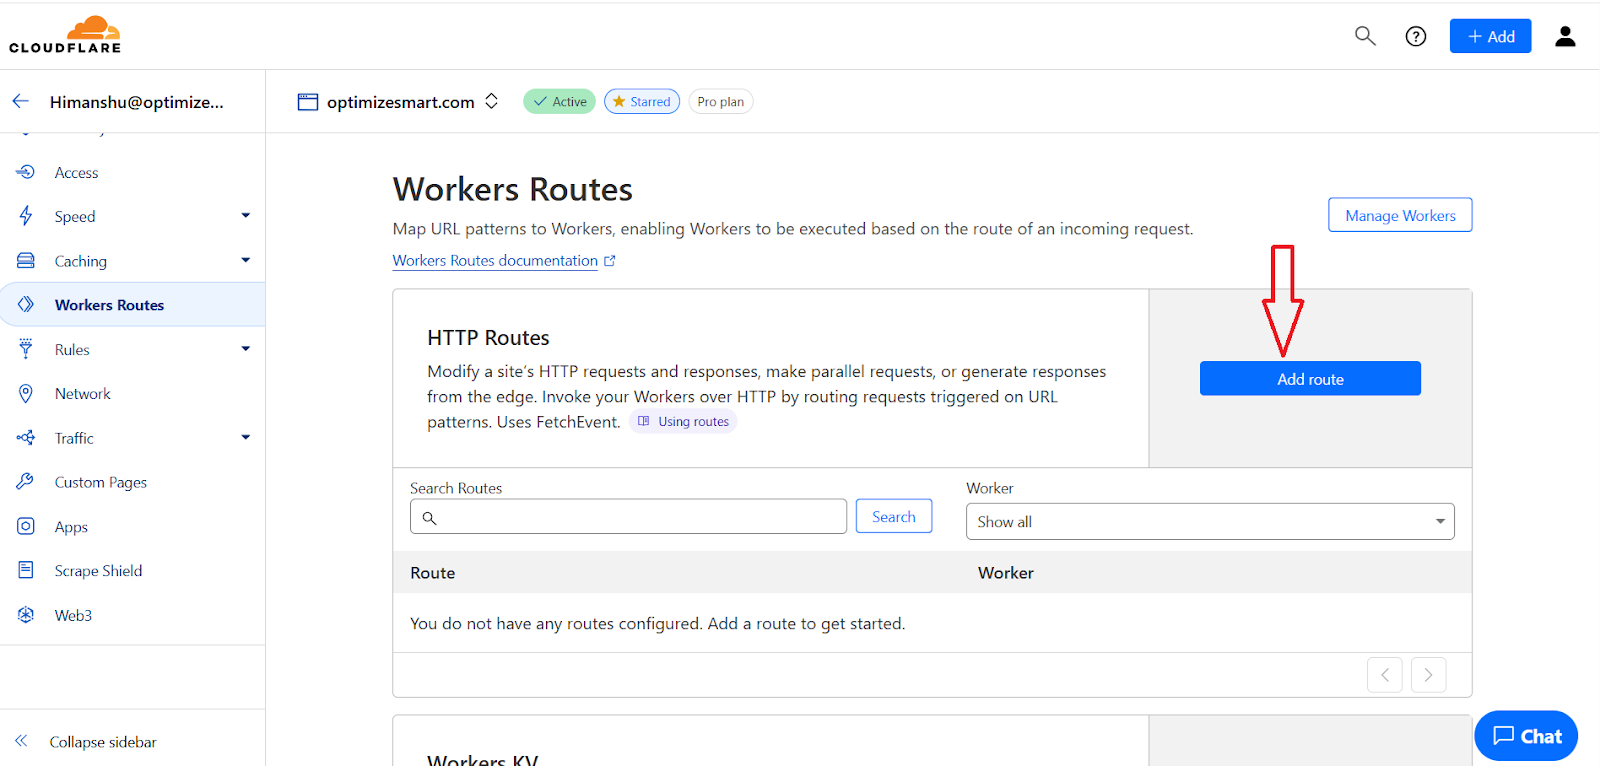Open the help question mark icon

(x=1416, y=36)
